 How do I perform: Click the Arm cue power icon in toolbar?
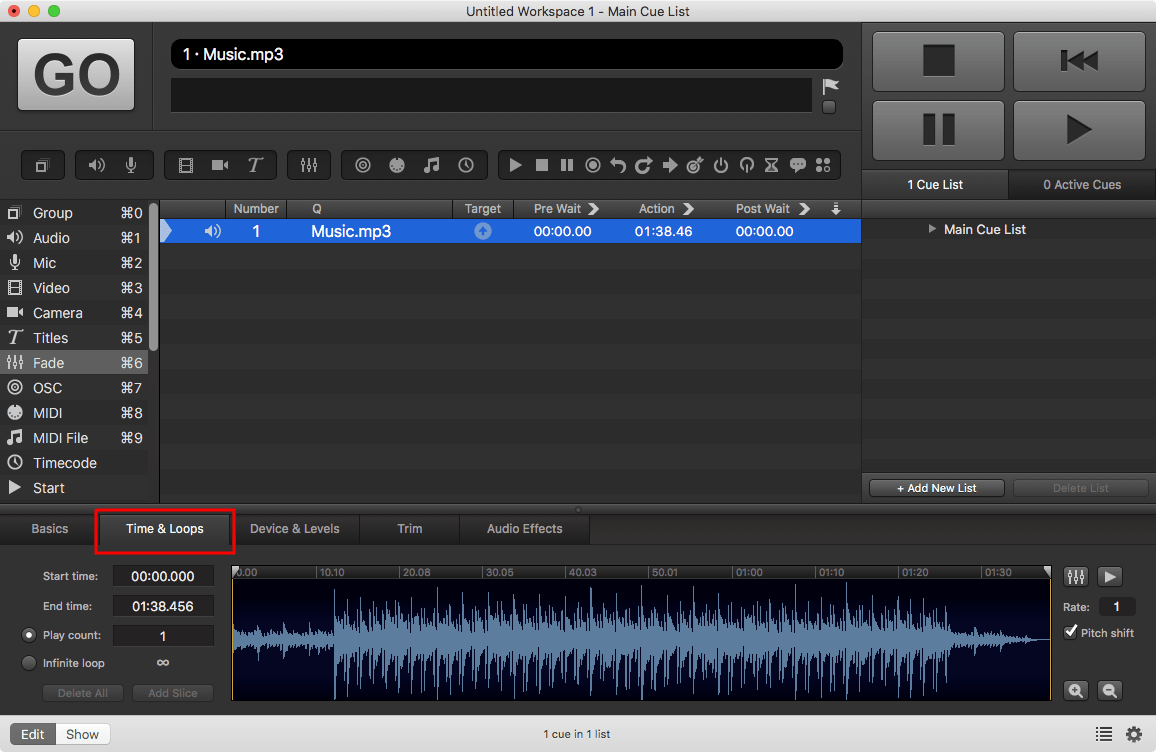coord(721,165)
